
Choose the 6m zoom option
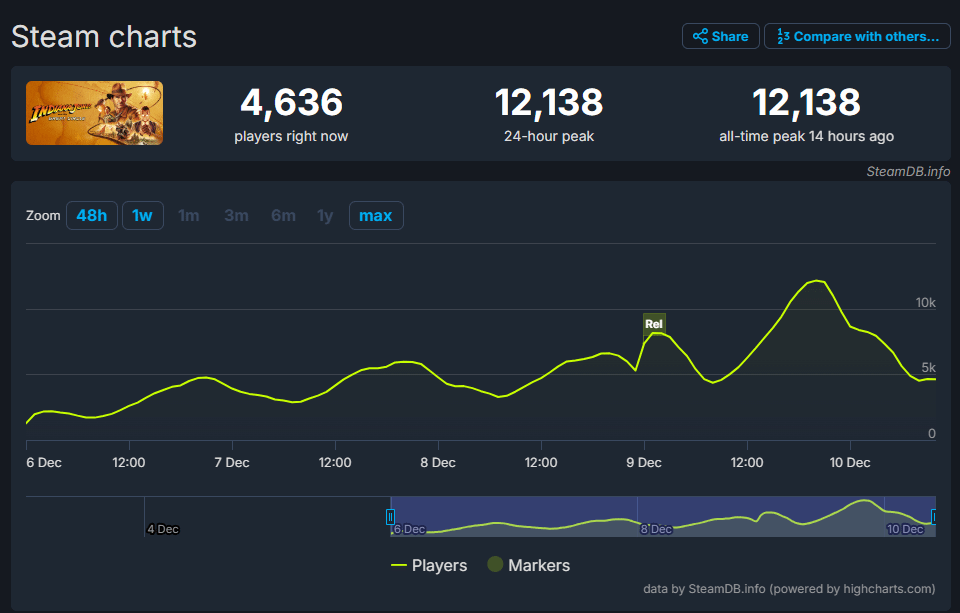click(x=283, y=215)
